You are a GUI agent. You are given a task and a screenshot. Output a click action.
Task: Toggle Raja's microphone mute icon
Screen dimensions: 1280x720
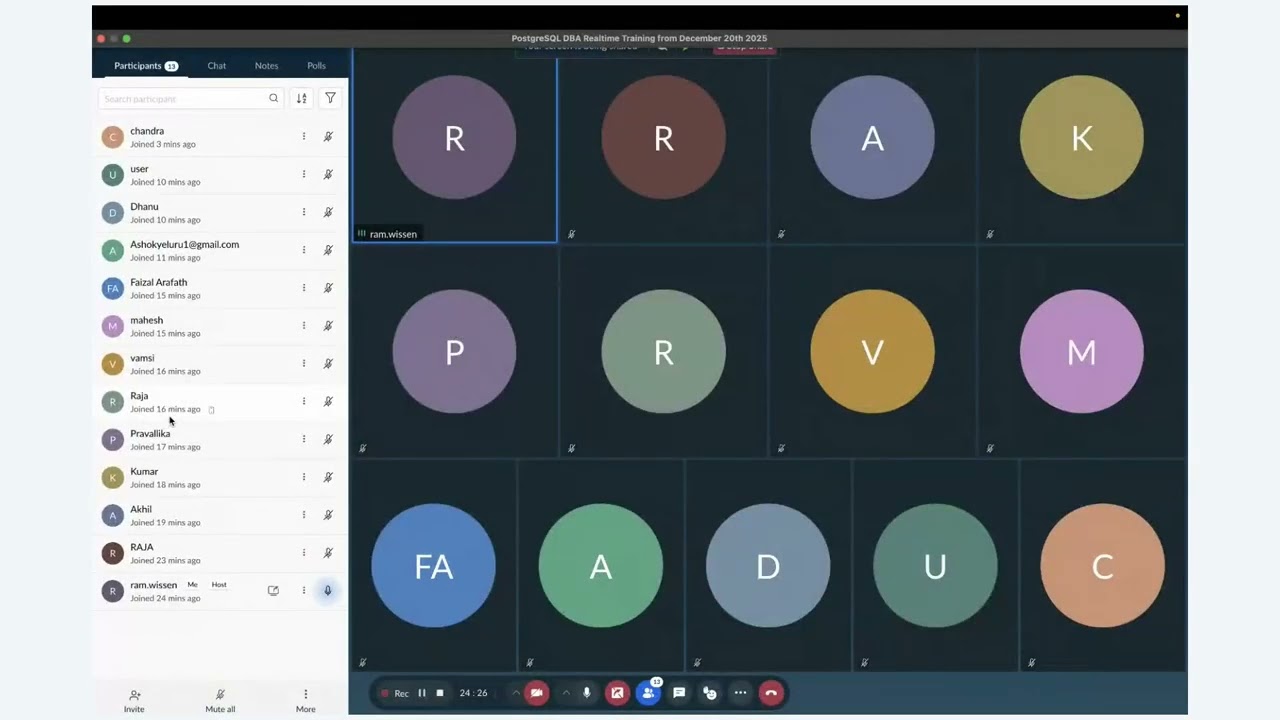(x=328, y=401)
